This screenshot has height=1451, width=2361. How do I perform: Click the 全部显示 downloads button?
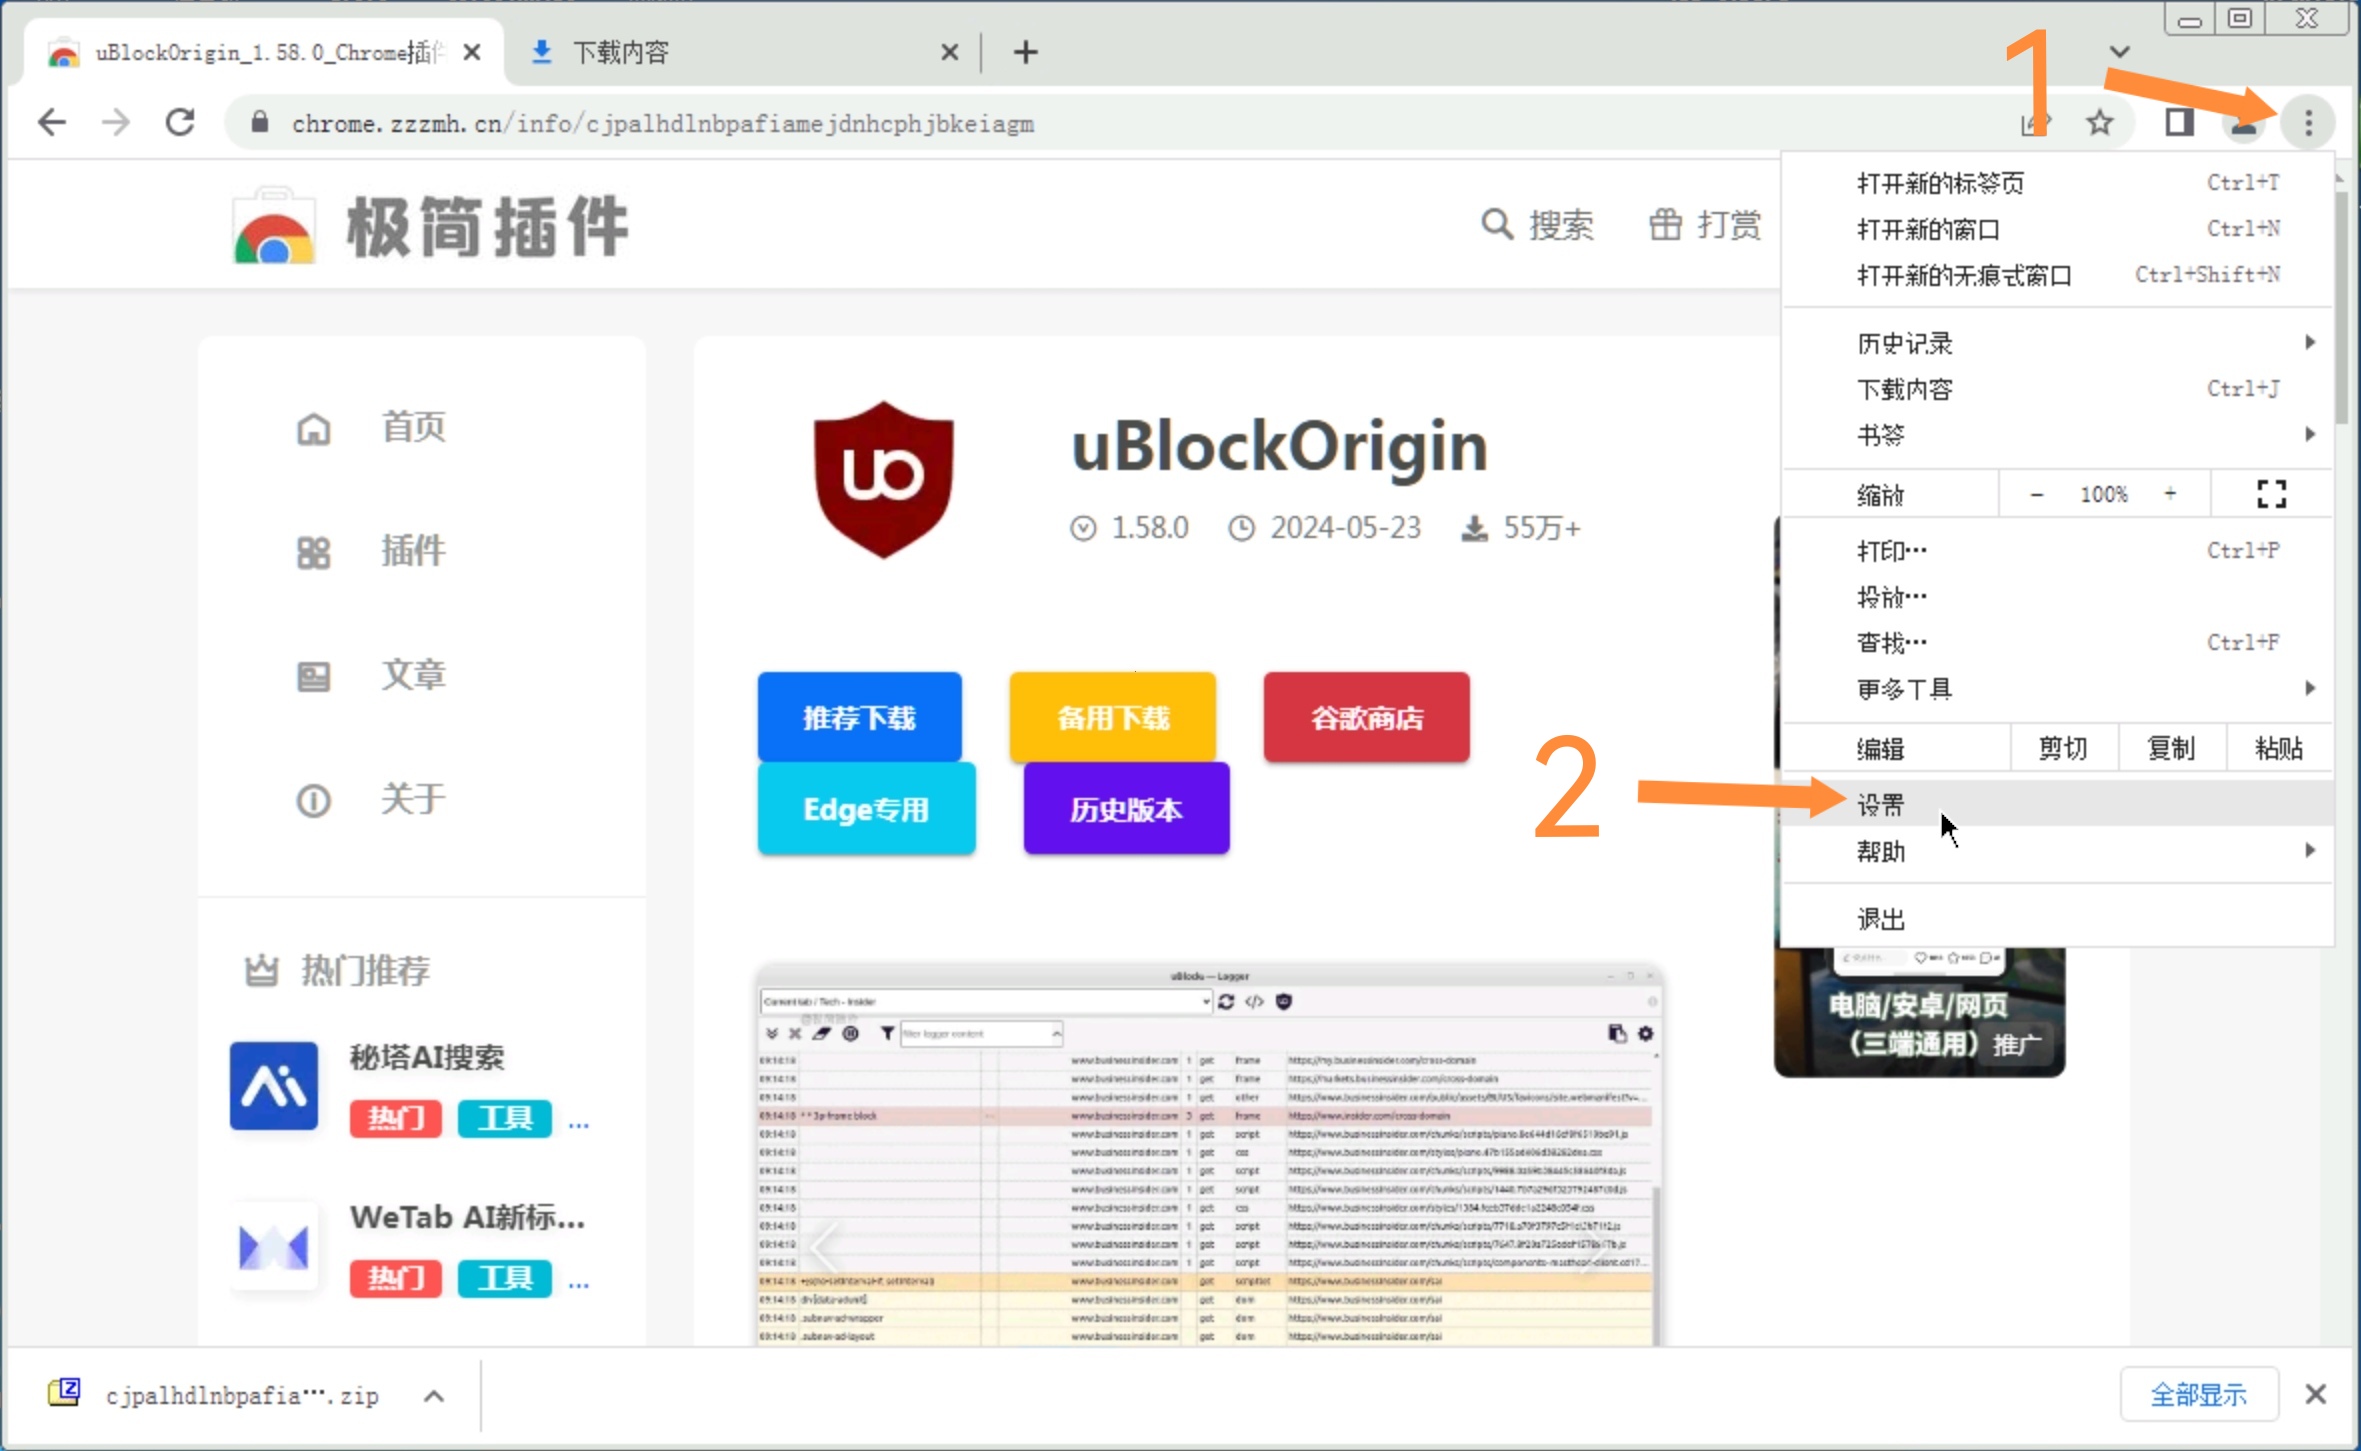pos(2198,1394)
